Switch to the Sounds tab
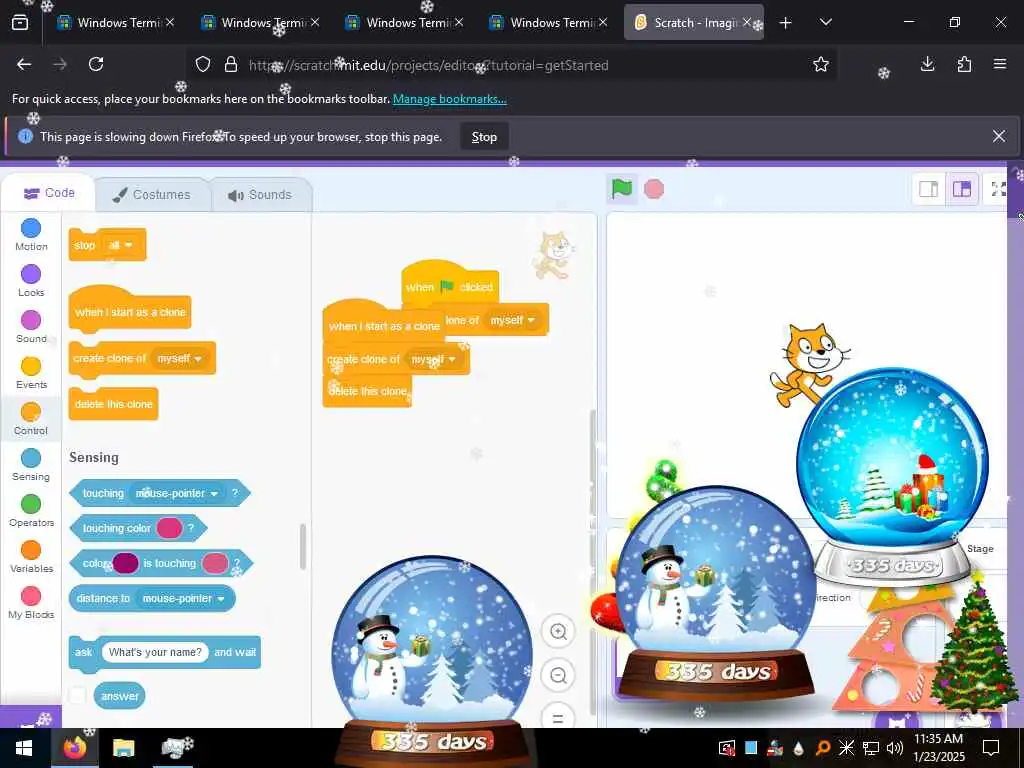The image size is (1024, 768). (261, 195)
